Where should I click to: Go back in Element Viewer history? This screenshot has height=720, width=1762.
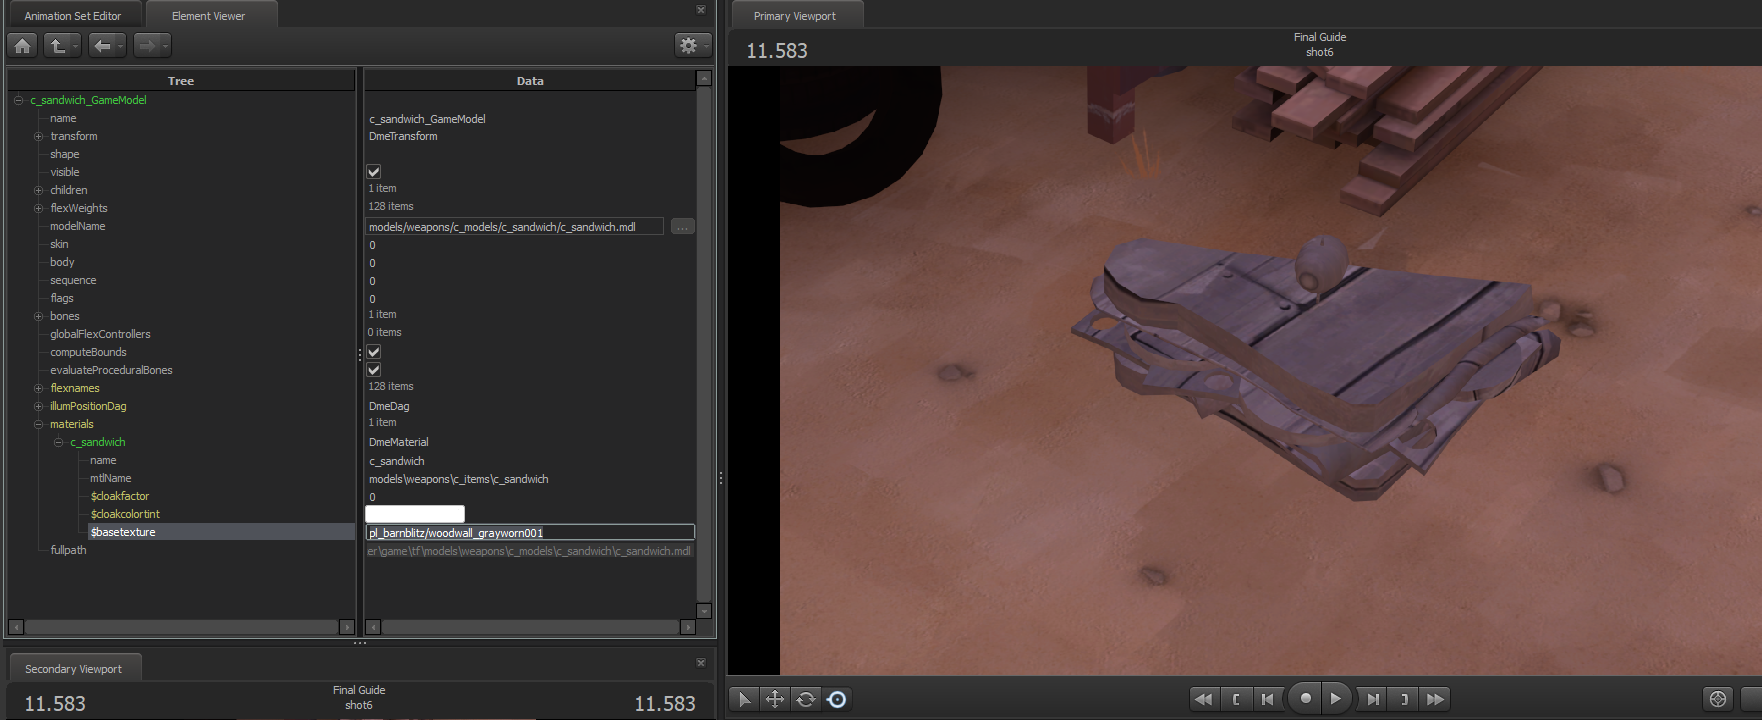(x=105, y=45)
